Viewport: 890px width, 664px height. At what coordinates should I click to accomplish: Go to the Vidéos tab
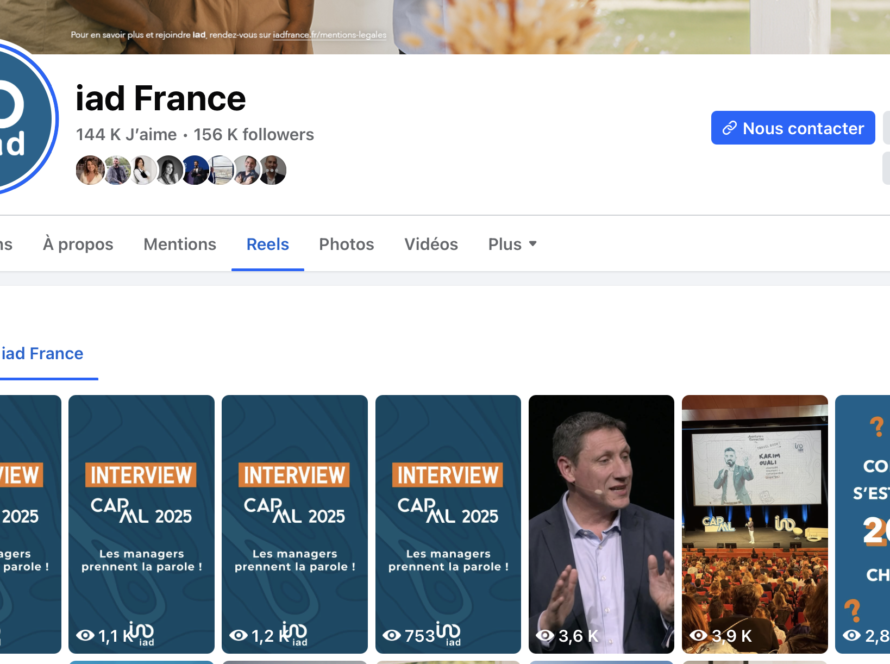pyautogui.click(x=431, y=244)
